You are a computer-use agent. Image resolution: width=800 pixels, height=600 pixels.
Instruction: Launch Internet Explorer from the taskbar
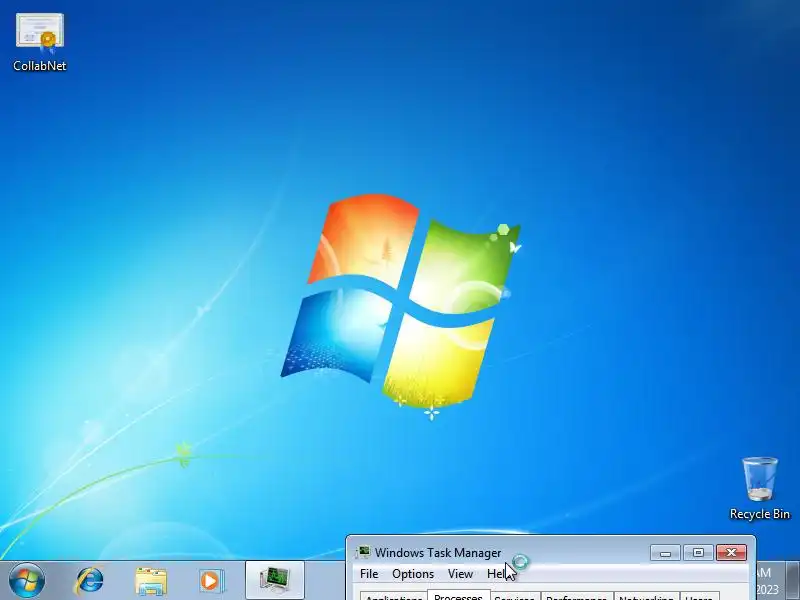click(x=89, y=581)
